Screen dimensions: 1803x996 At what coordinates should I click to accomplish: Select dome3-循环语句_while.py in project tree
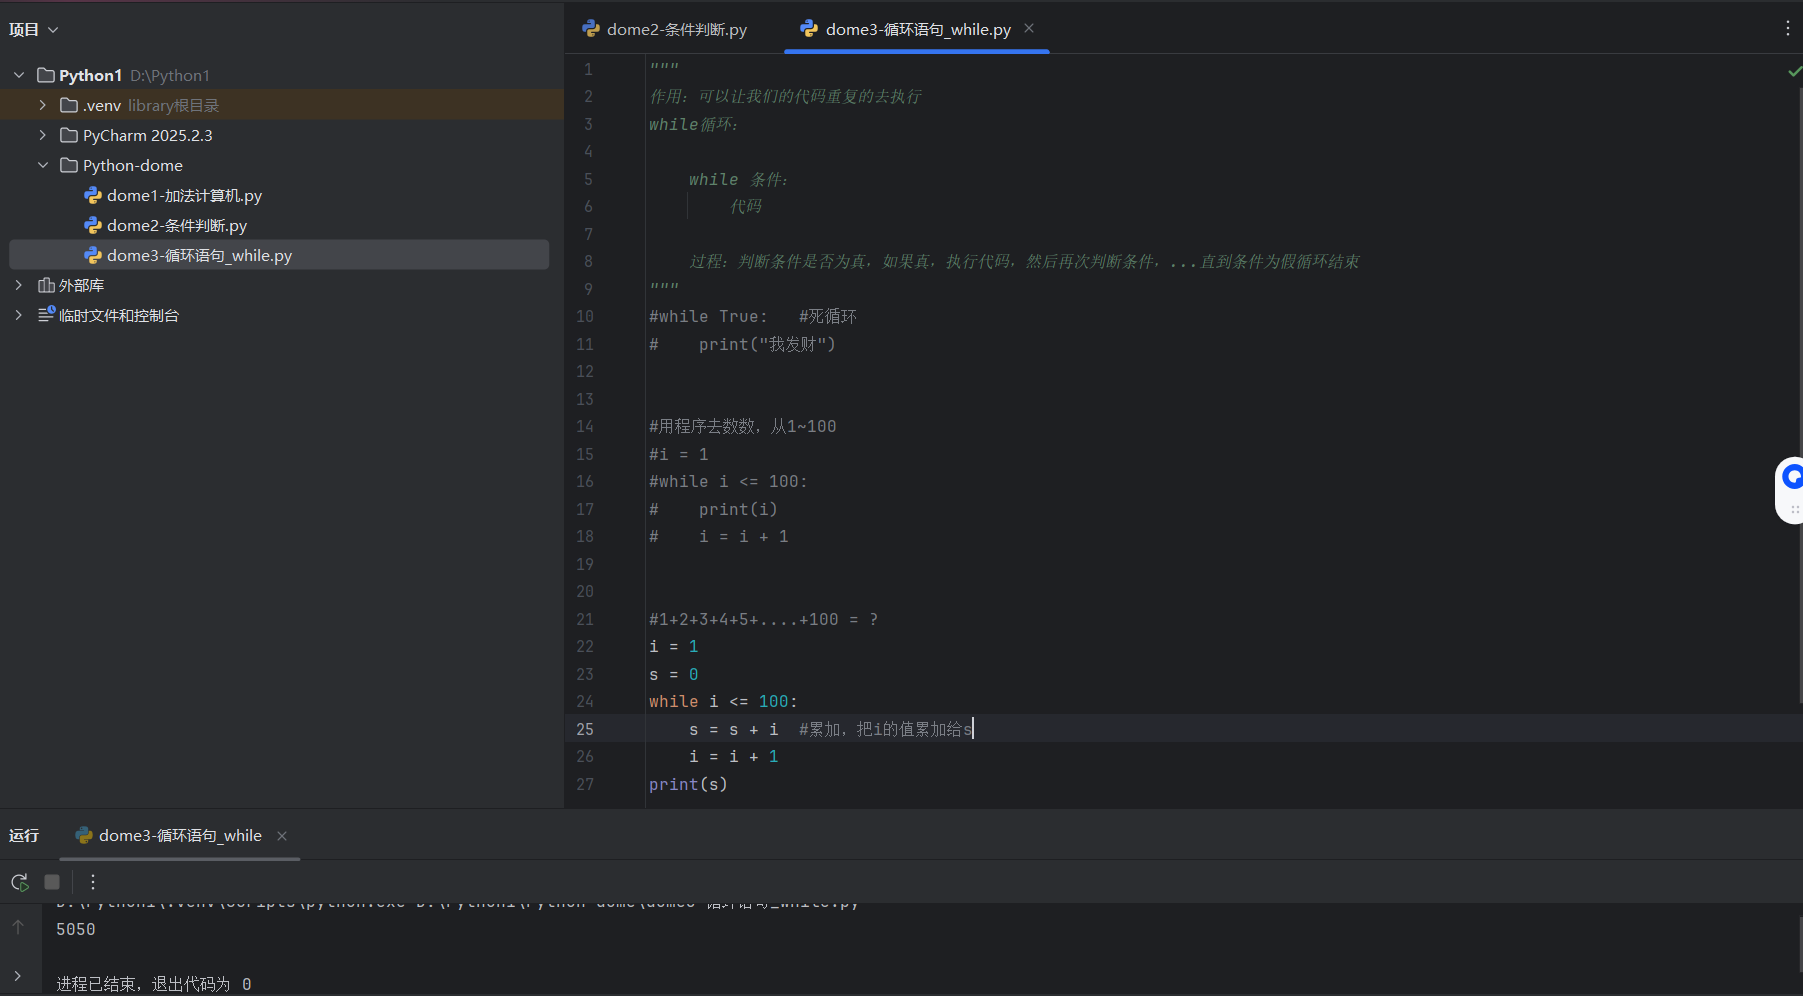pos(279,255)
